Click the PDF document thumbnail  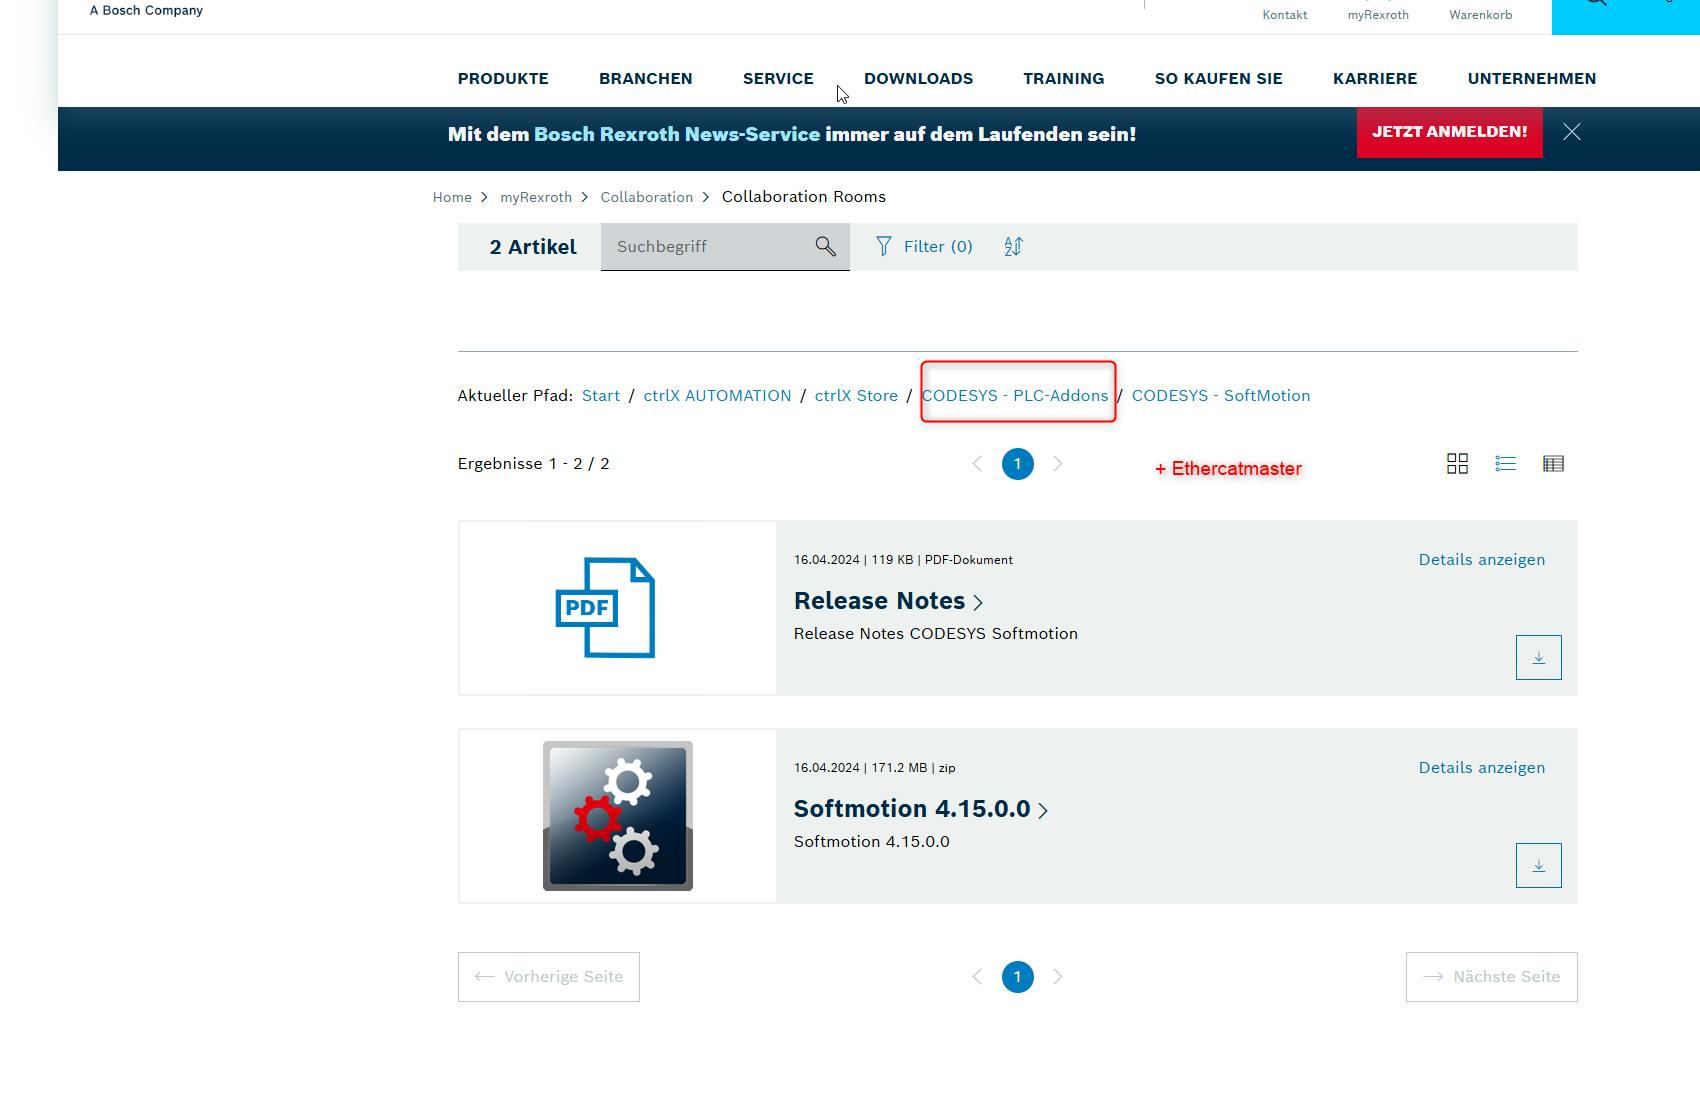(605, 608)
